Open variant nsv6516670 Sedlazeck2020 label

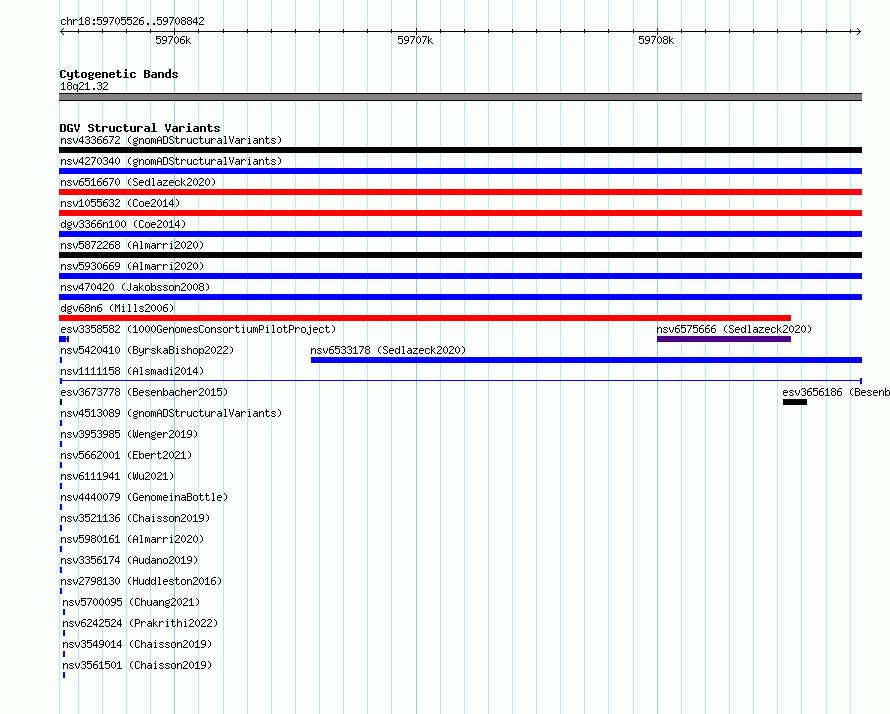pyautogui.click(x=138, y=182)
